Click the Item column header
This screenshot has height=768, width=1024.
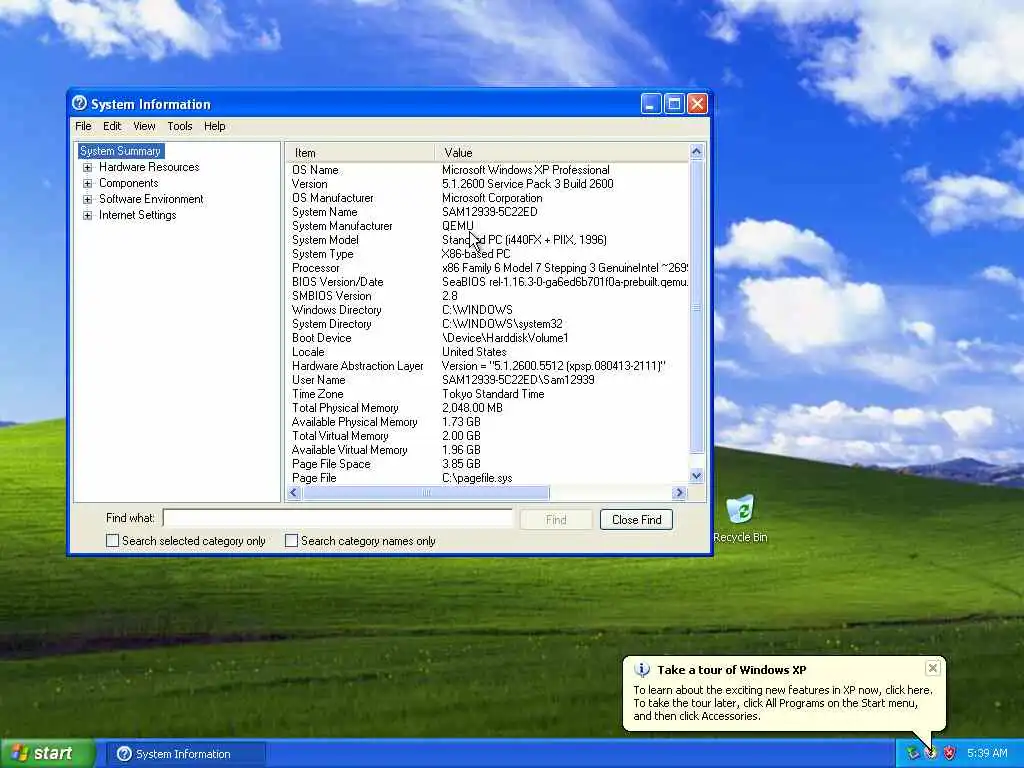359,153
